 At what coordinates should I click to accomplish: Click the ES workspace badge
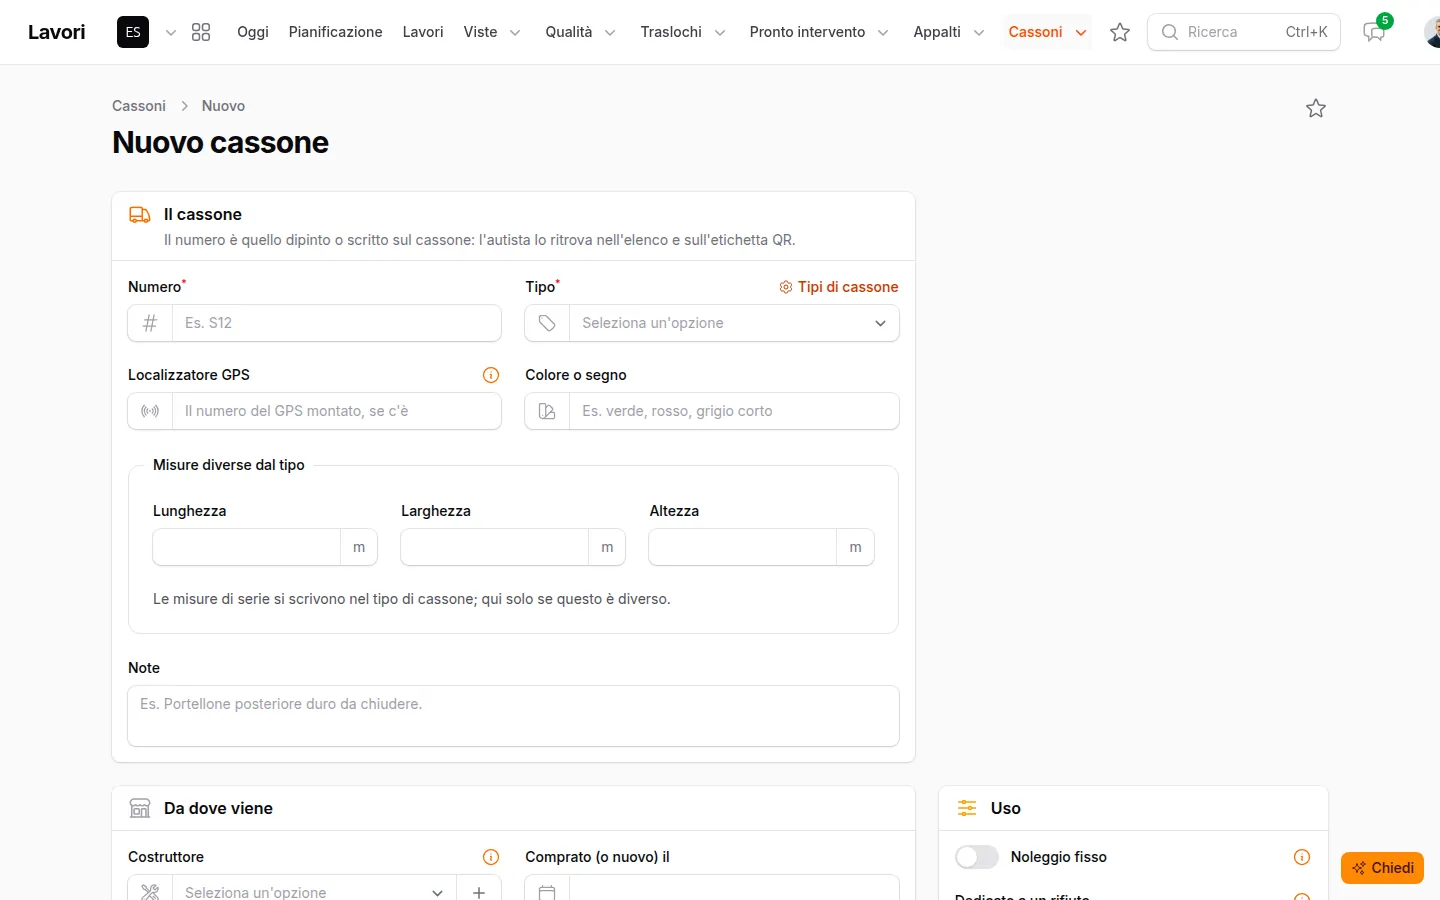[x=133, y=32]
